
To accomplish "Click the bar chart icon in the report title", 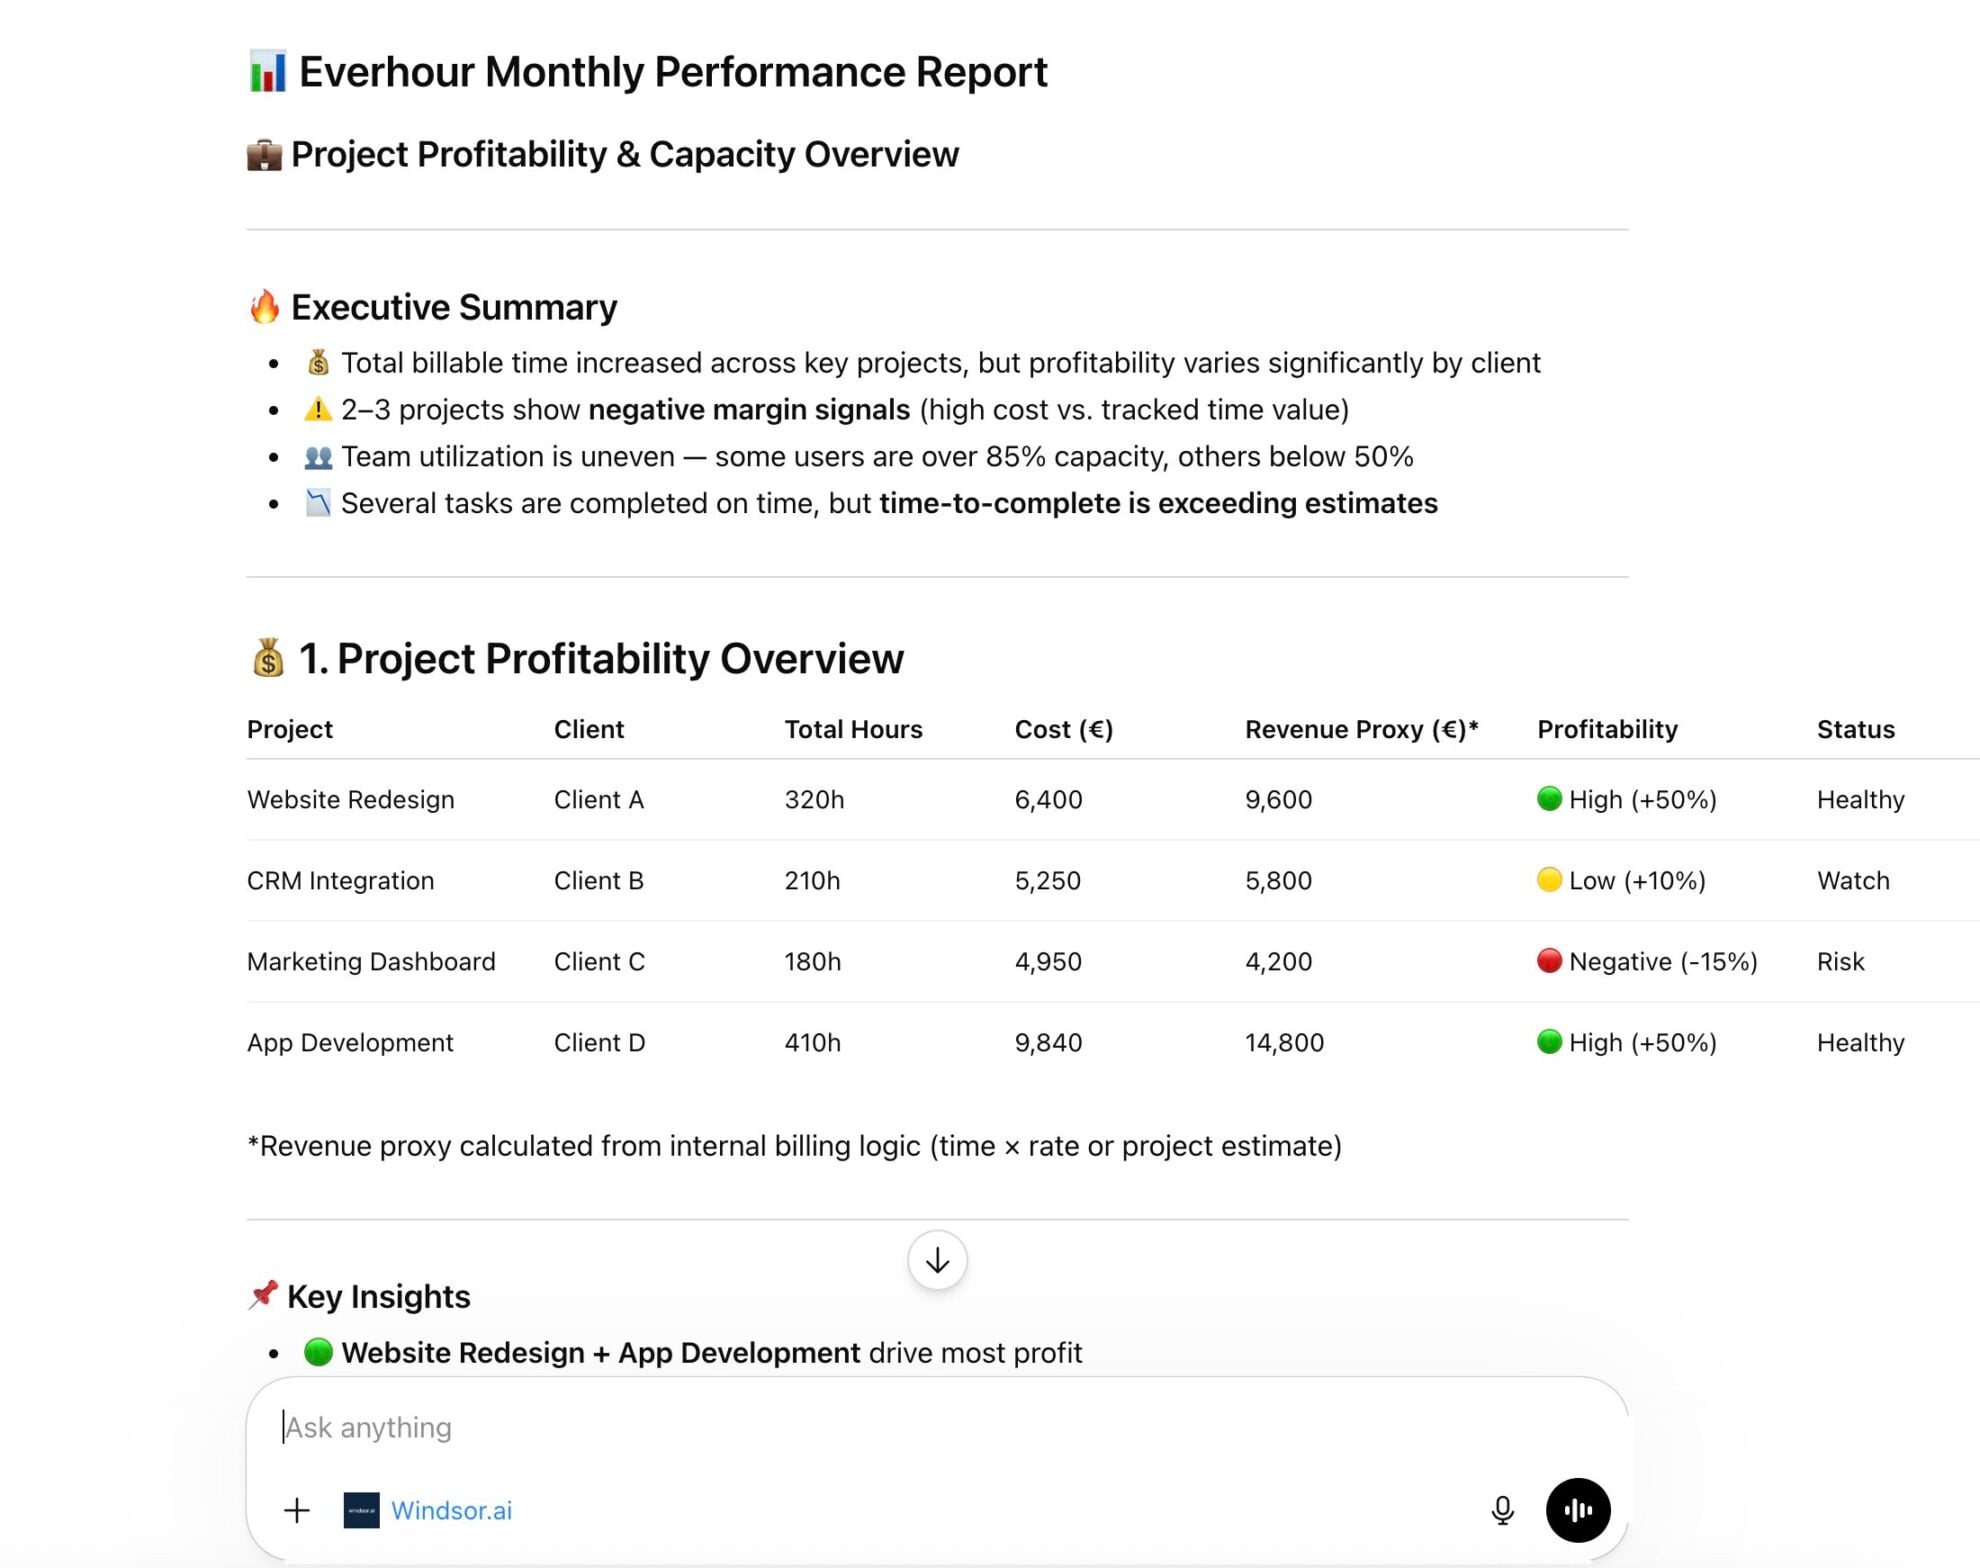I will 268,70.
